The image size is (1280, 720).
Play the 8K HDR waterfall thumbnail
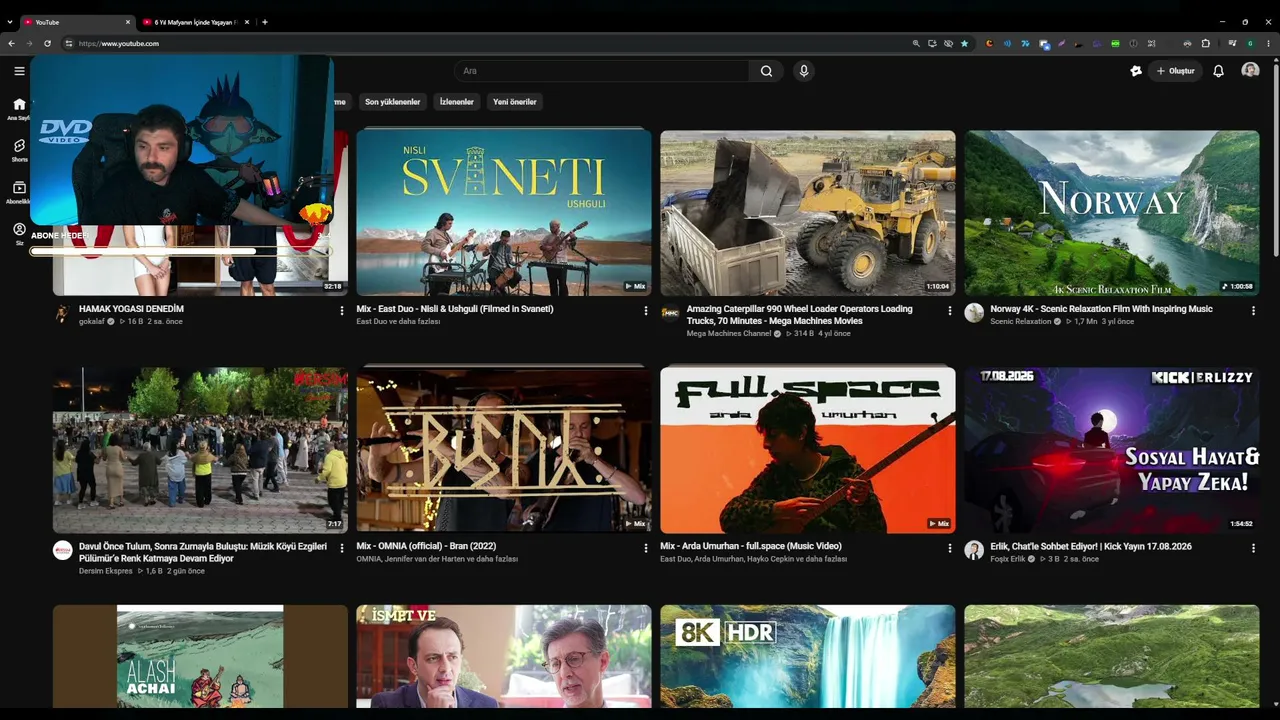point(808,657)
